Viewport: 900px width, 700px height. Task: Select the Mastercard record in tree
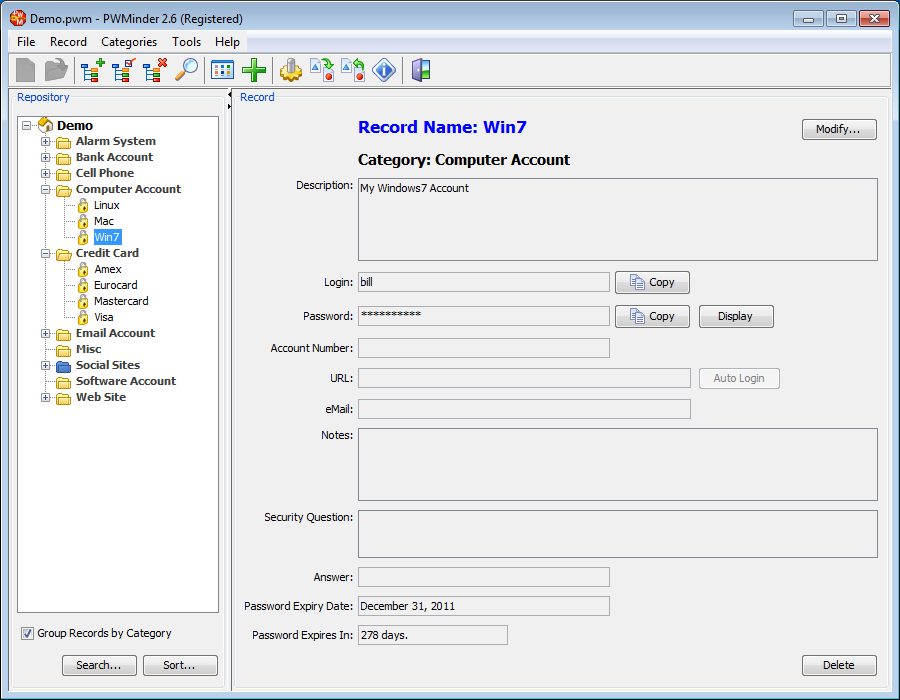pyautogui.click(x=121, y=301)
